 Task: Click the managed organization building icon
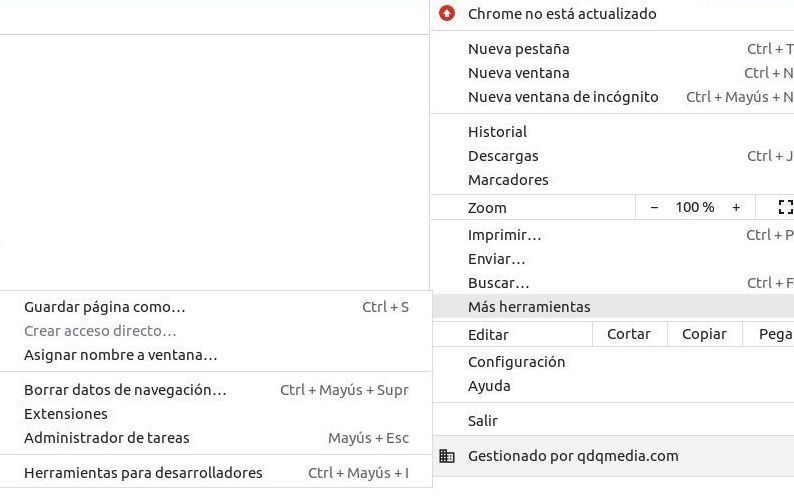point(447,456)
